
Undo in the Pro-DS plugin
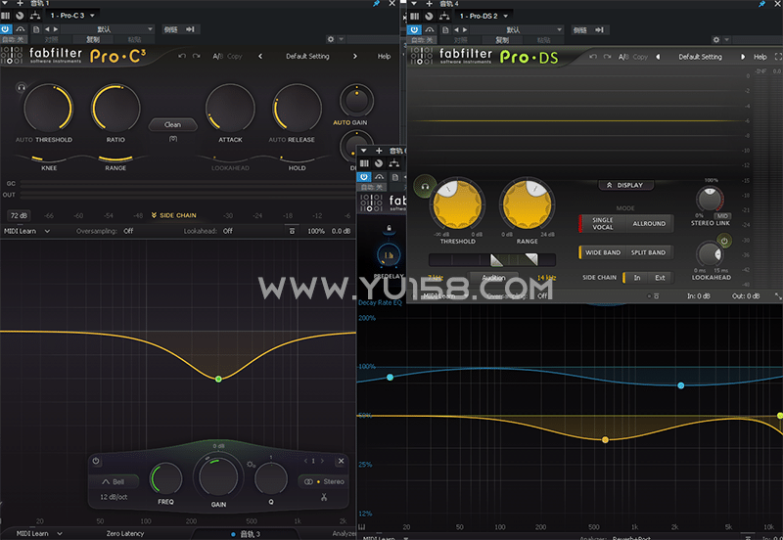tap(593, 56)
